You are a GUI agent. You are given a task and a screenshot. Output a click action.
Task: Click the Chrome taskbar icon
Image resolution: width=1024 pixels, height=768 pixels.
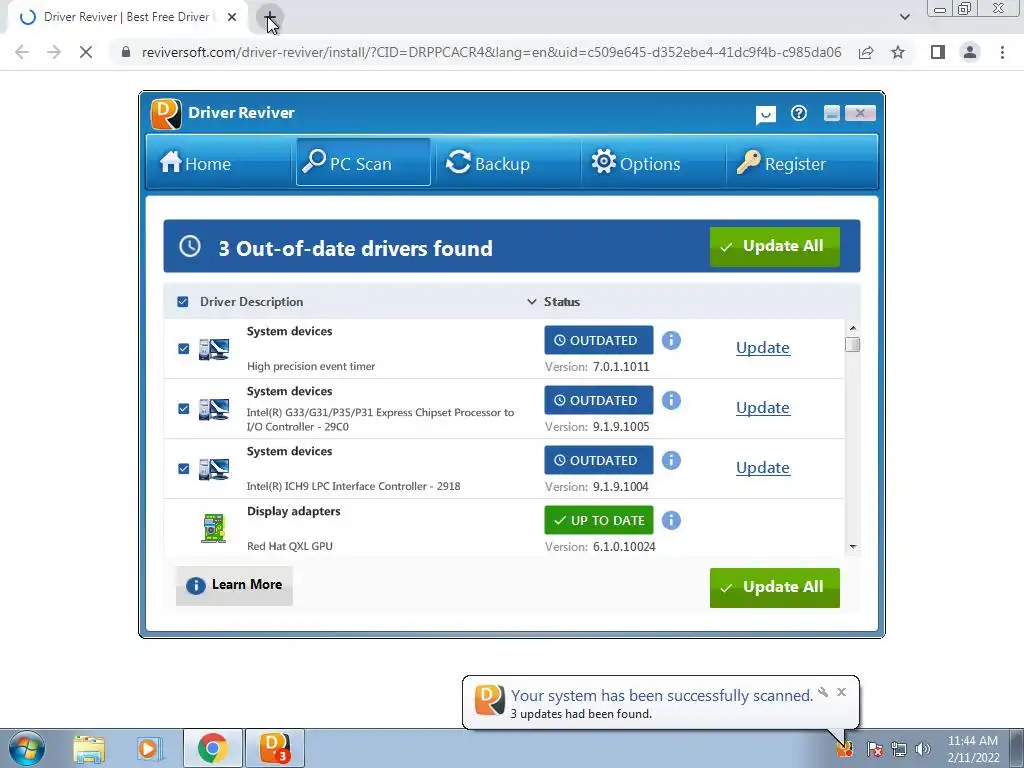tap(212, 748)
